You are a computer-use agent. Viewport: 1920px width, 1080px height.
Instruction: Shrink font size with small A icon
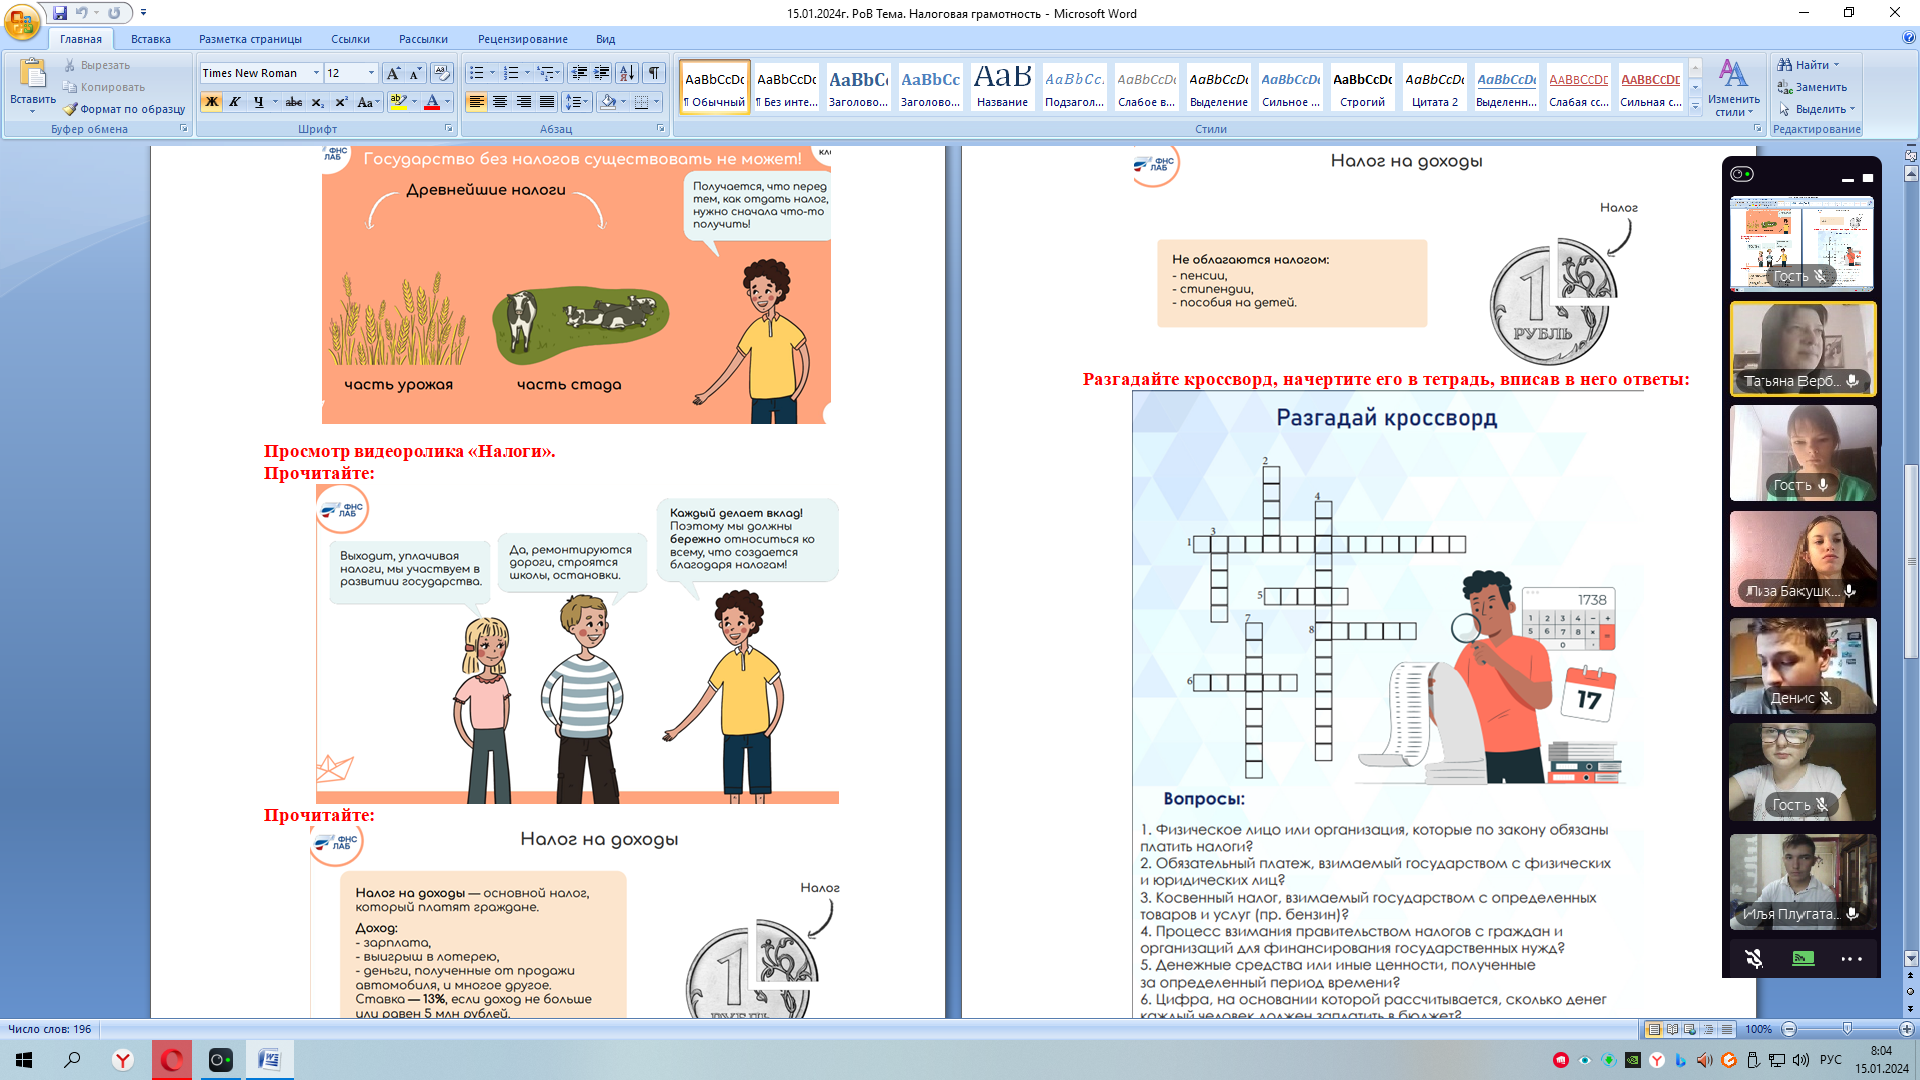coord(415,73)
